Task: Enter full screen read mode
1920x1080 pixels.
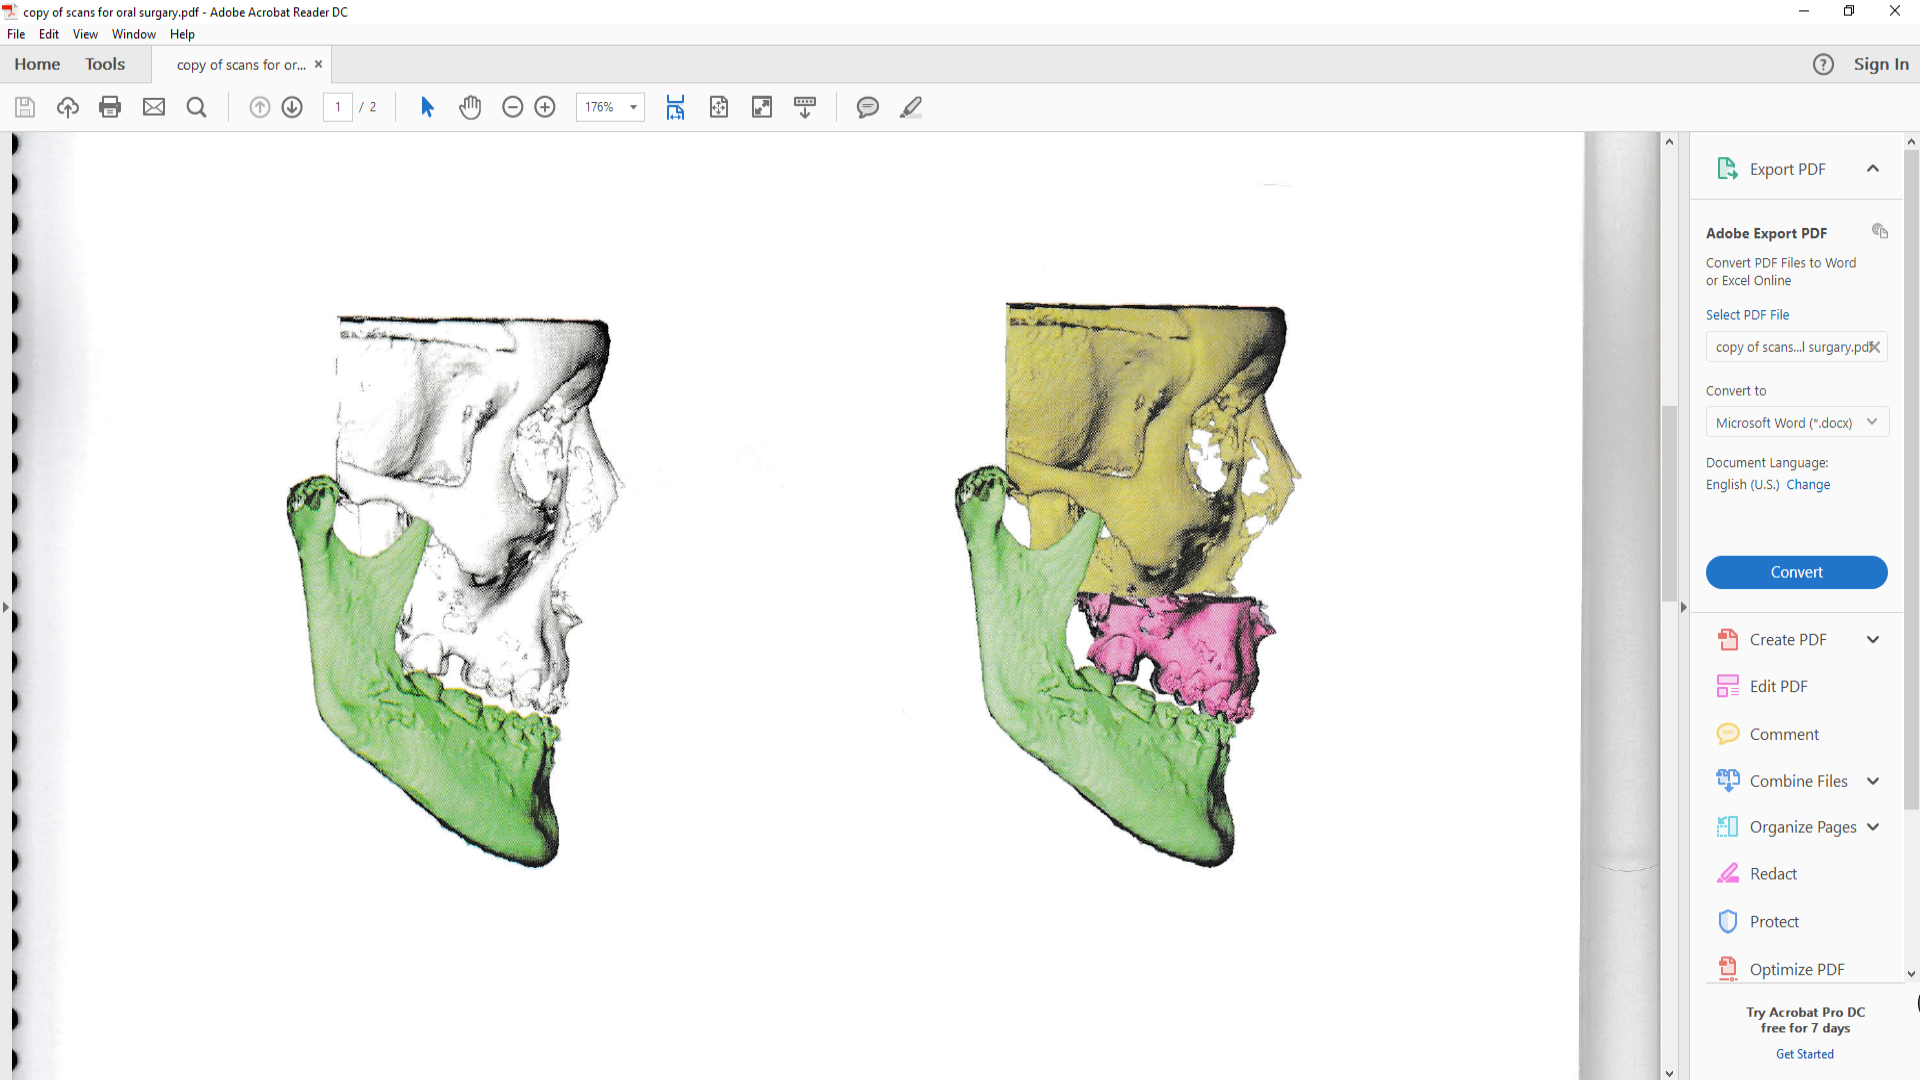Action: click(762, 107)
